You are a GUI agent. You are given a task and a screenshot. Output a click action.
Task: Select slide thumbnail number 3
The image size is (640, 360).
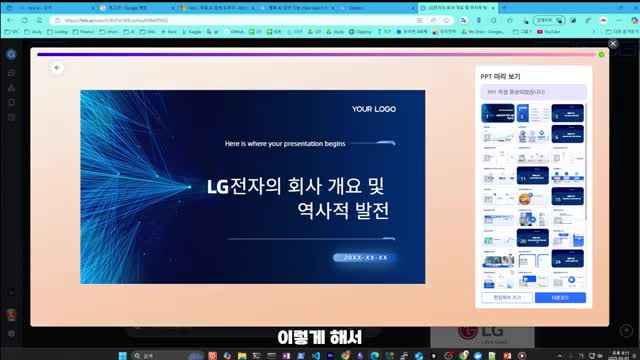click(x=567, y=113)
